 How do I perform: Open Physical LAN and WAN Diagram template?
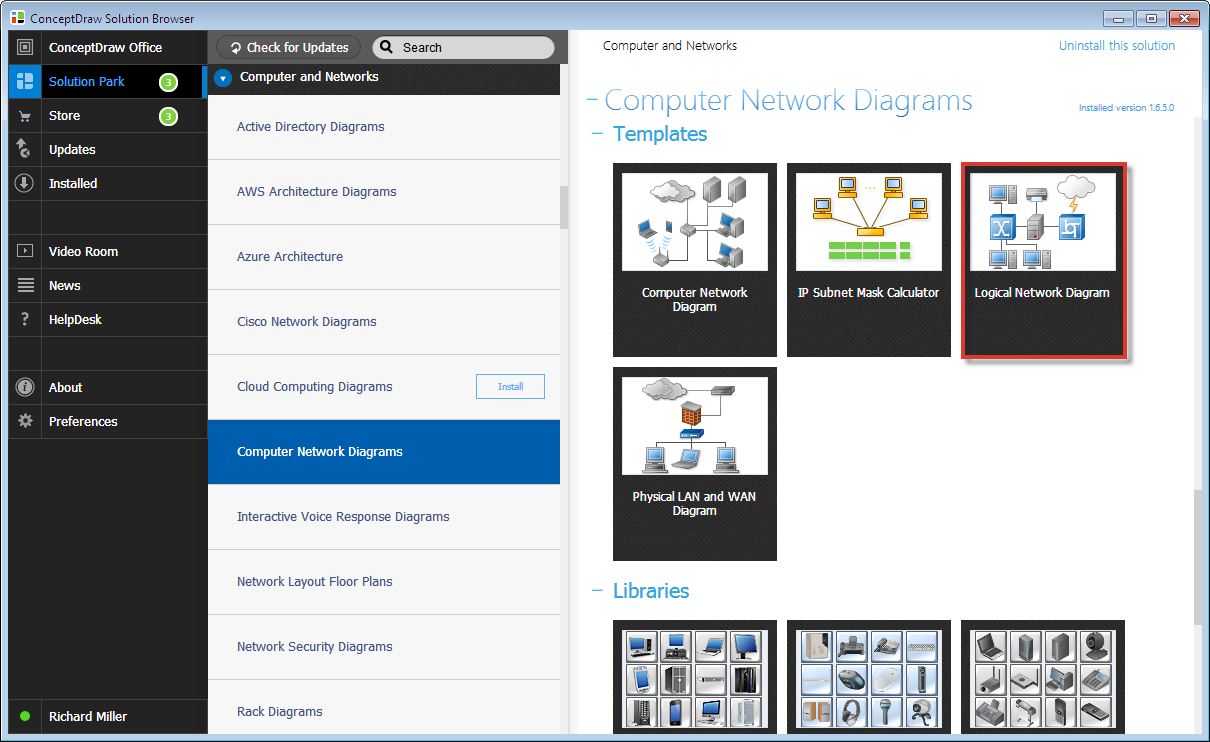695,464
